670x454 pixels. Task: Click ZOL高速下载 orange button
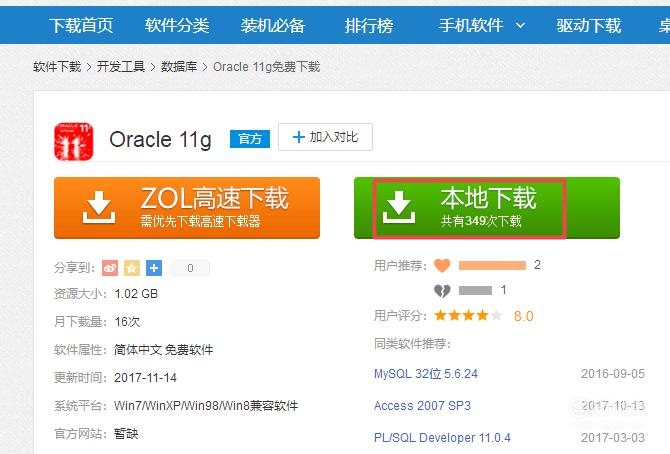point(187,208)
